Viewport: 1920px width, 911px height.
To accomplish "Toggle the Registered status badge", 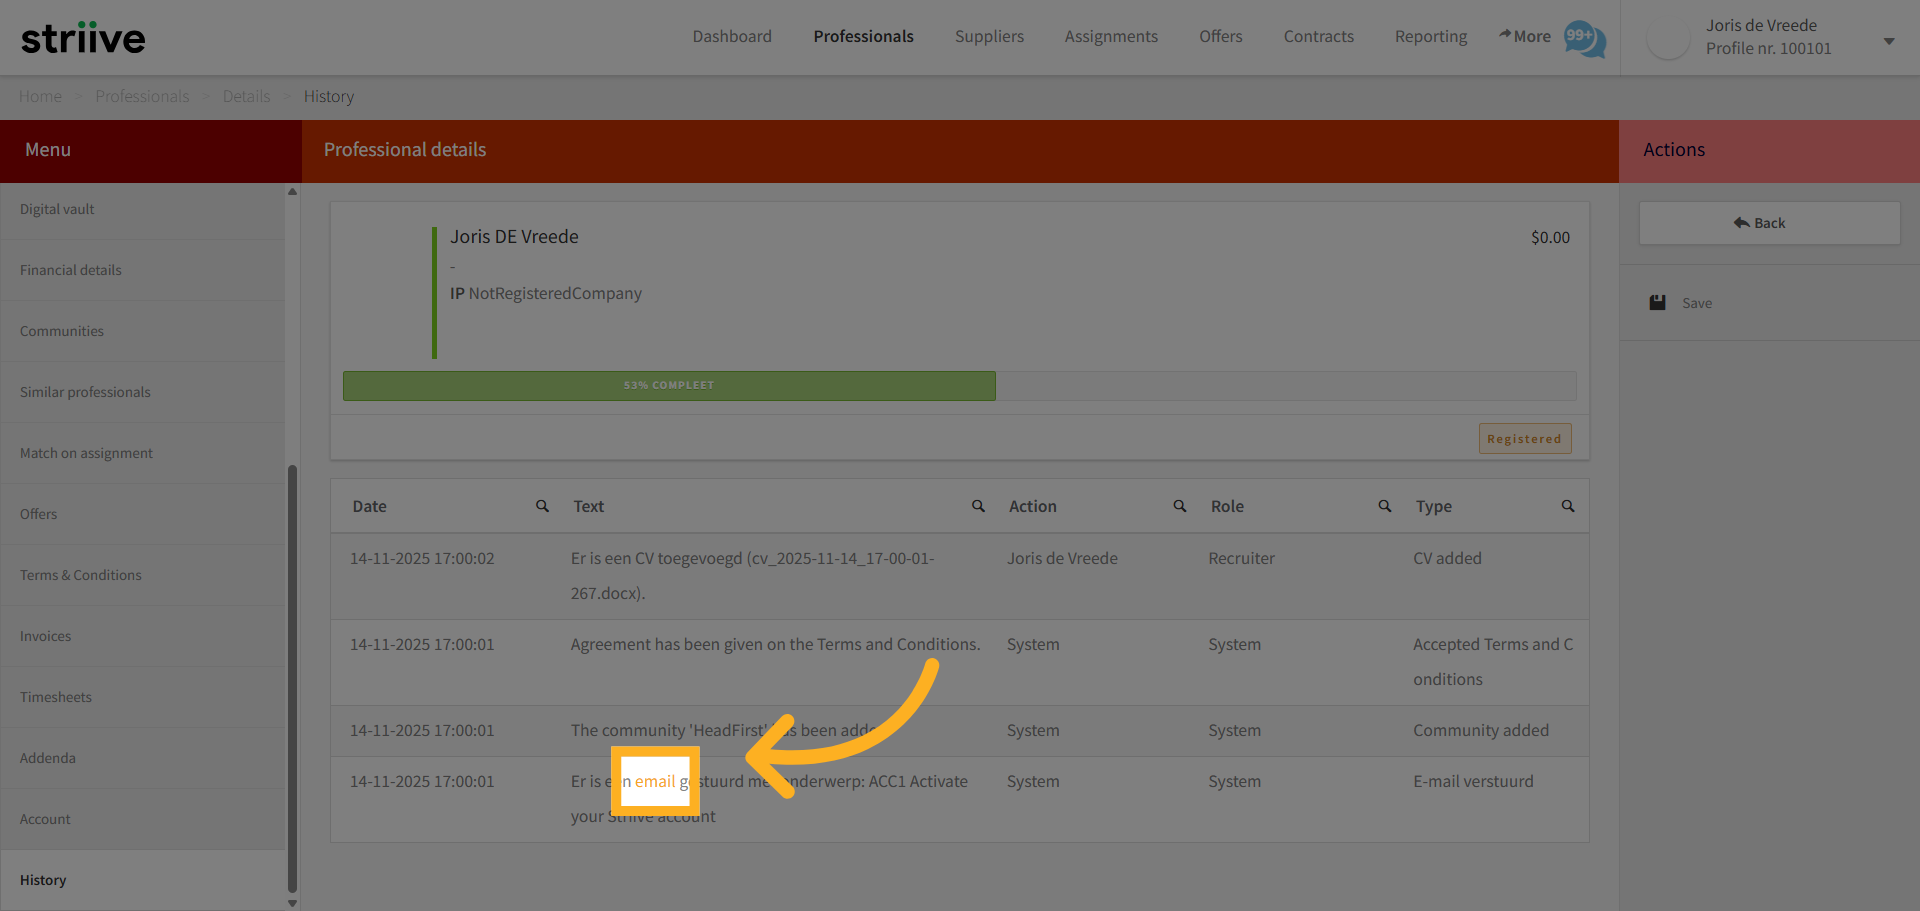I will point(1524,438).
